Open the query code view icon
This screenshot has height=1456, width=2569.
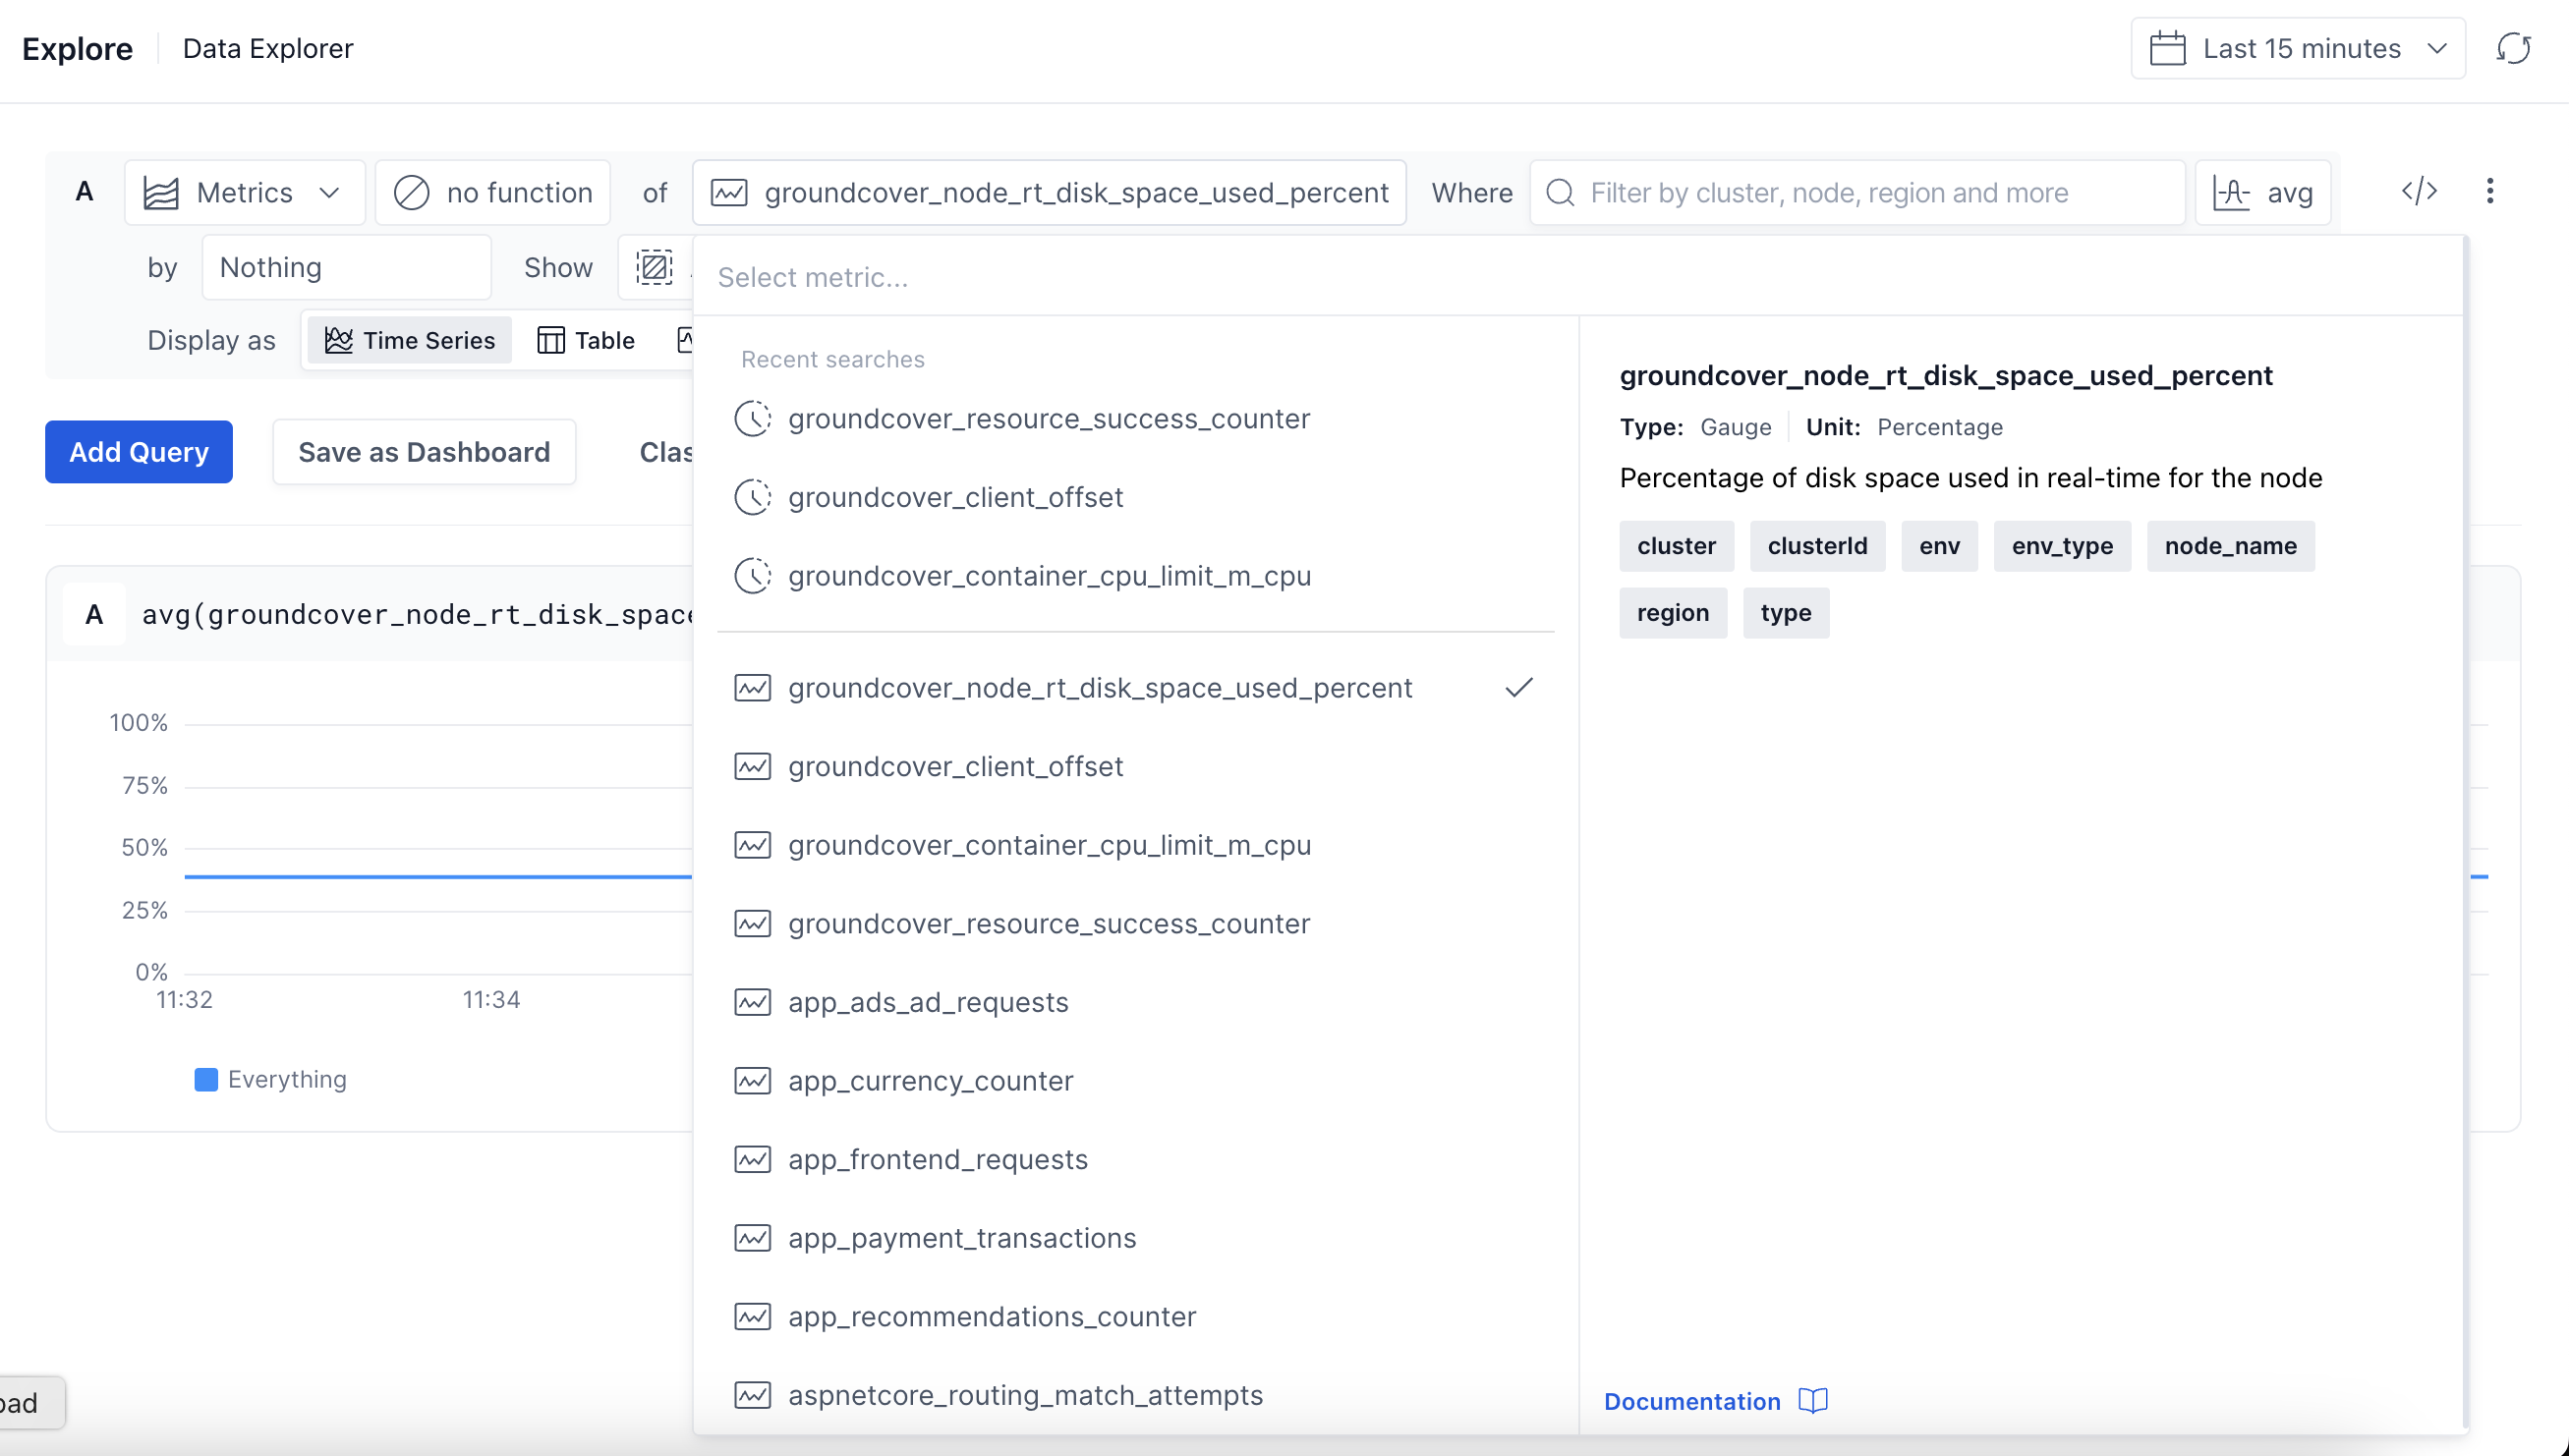tap(2418, 191)
